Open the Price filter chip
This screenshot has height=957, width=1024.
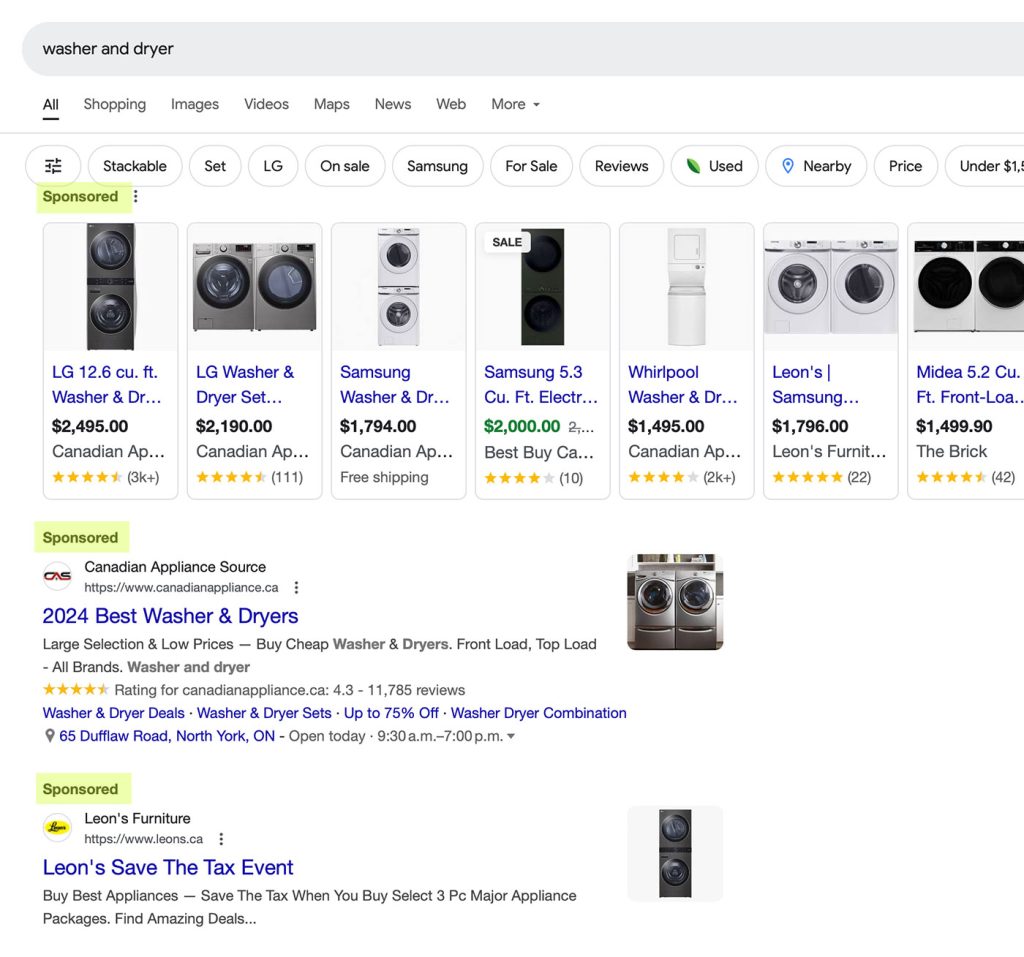pos(906,166)
